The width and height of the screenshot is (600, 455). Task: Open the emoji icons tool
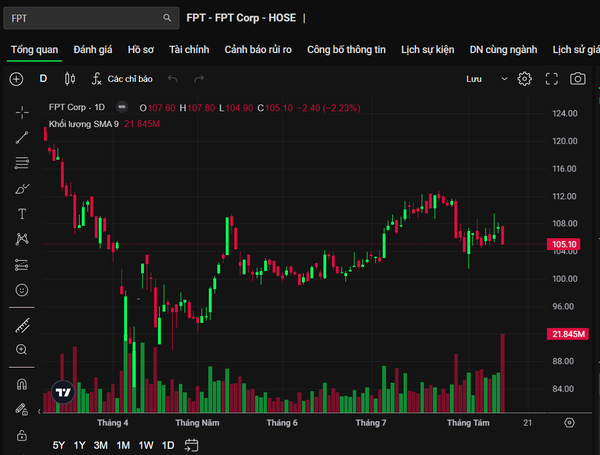(22, 290)
